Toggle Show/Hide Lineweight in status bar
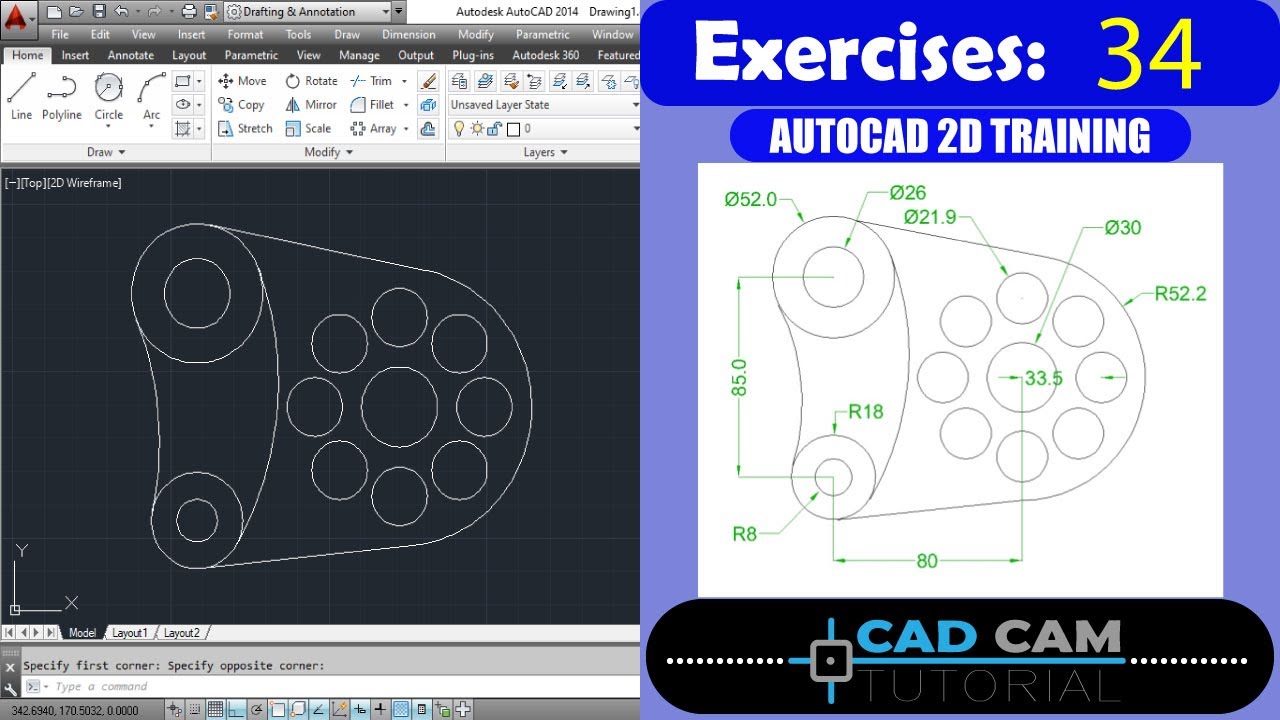The width and height of the screenshot is (1280, 720). [x=380, y=710]
